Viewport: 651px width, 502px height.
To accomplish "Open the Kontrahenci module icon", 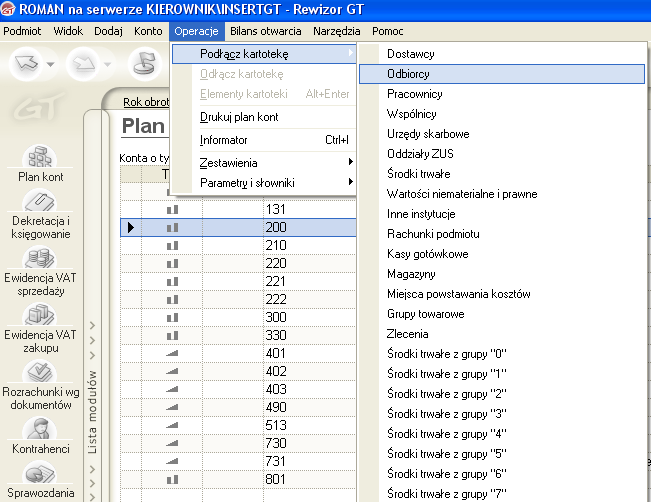I will pyautogui.click(x=40, y=429).
